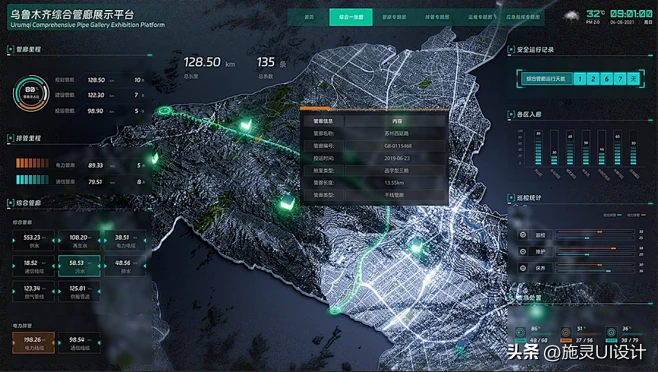Screen dimensions: 658x372
Task: Click the 32℃ temperature reading
Action: [595, 14]
